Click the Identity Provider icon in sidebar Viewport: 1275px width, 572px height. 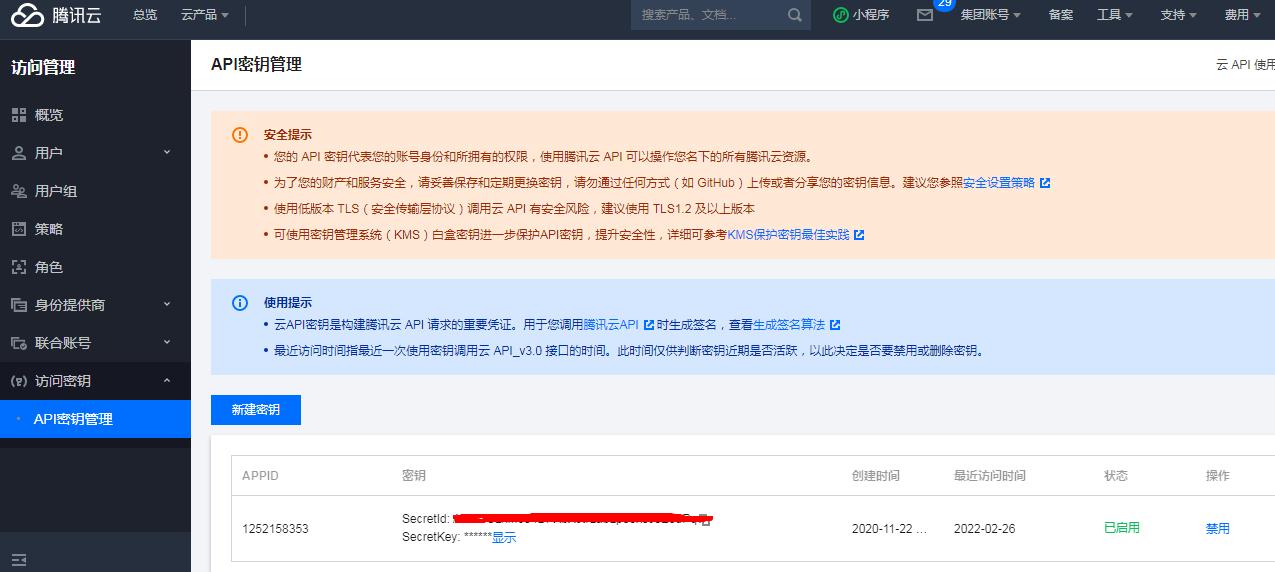19,305
